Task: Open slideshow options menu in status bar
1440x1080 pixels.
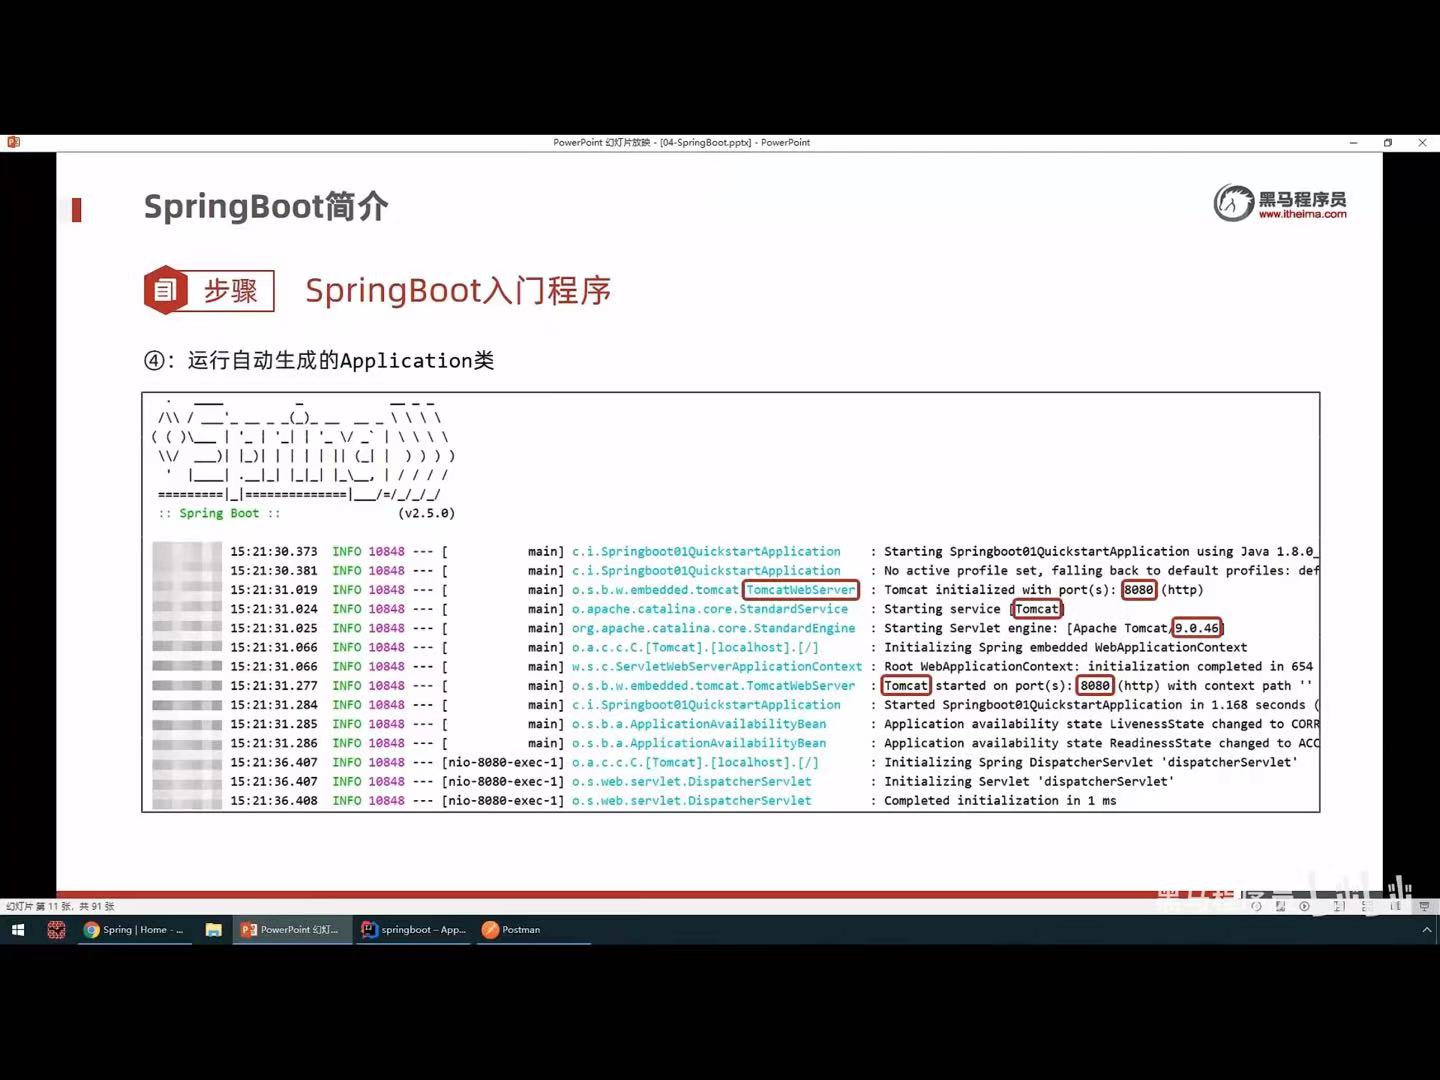Action: 1280,906
